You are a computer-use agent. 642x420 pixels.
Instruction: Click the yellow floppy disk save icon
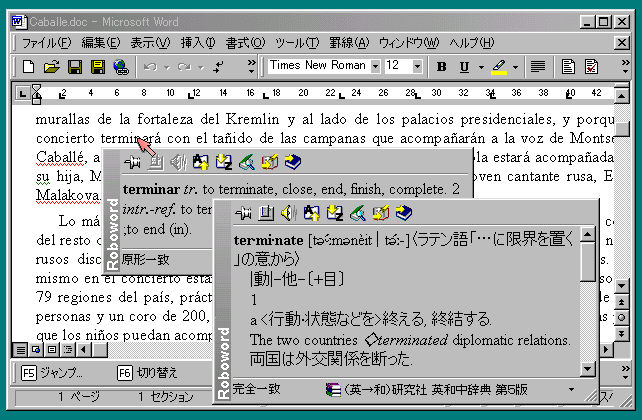98,66
